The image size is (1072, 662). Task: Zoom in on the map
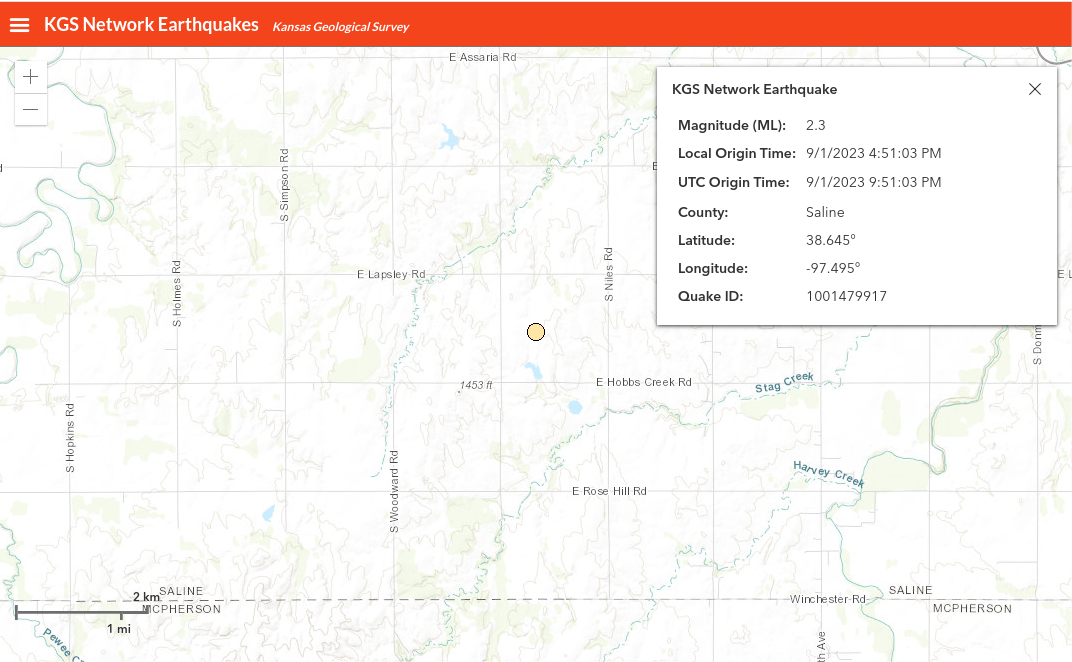coord(31,77)
